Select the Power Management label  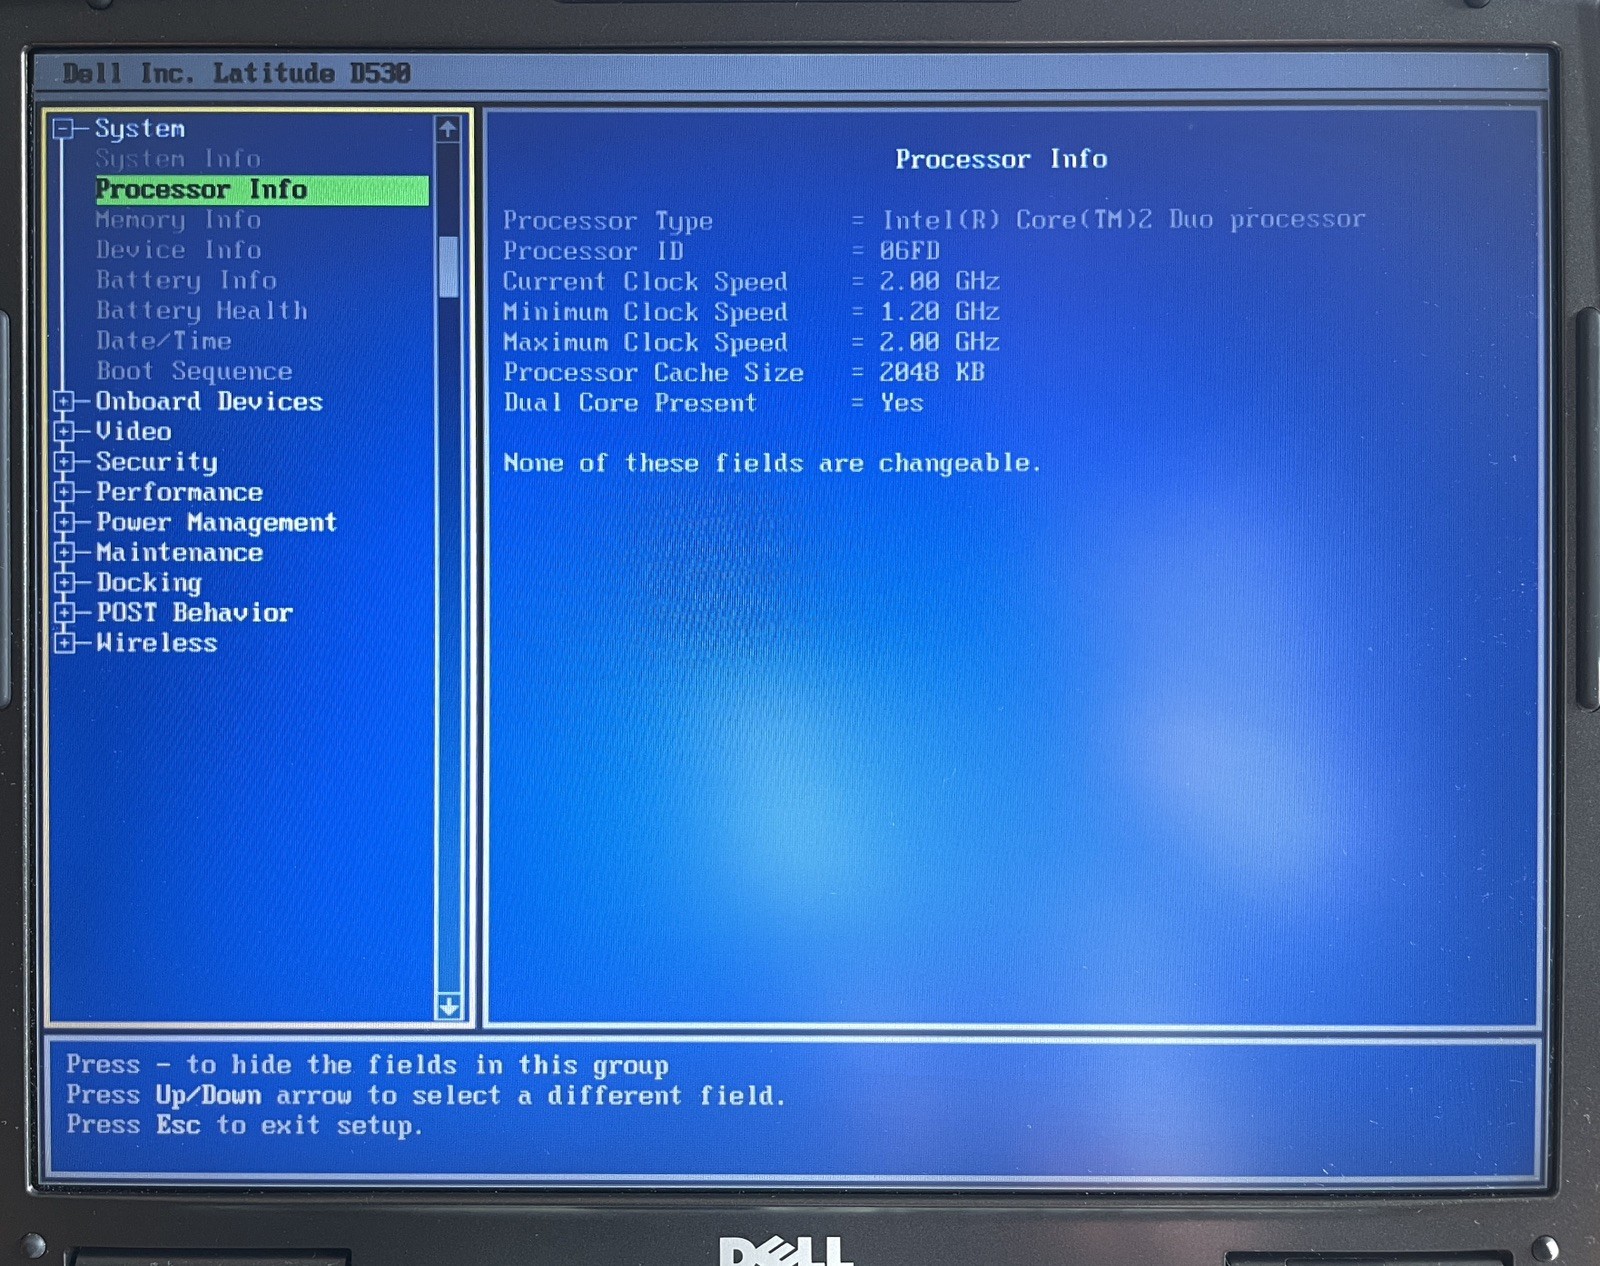(216, 523)
